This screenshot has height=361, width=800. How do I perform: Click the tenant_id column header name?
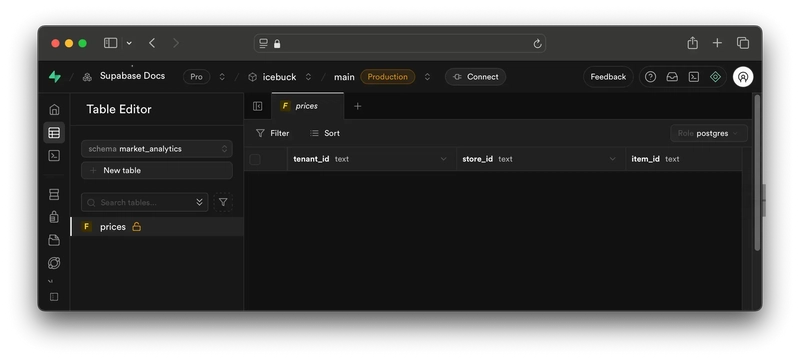point(311,159)
